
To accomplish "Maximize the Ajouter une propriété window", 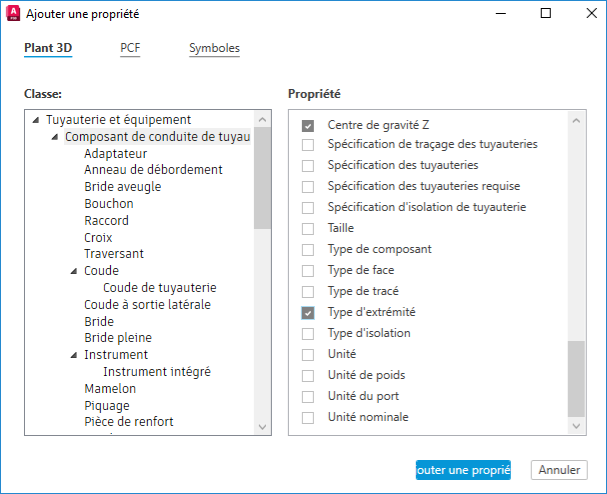I will (x=545, y=14).
